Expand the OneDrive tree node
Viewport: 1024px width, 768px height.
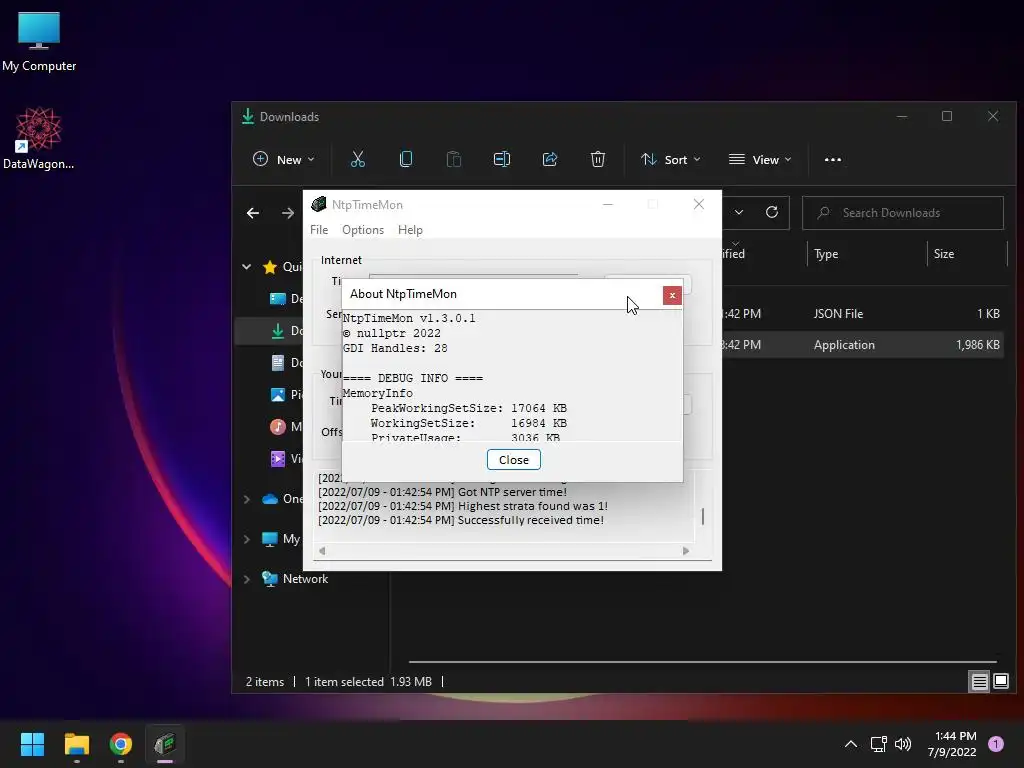pos(247,499)
